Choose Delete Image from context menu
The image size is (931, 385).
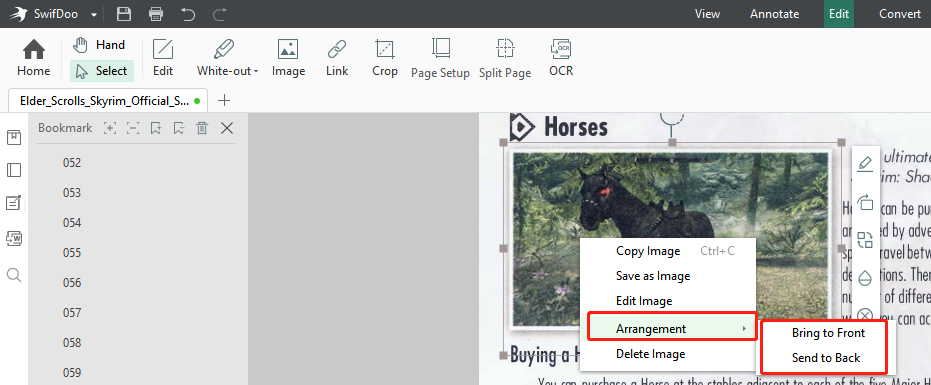click(667, 354)
